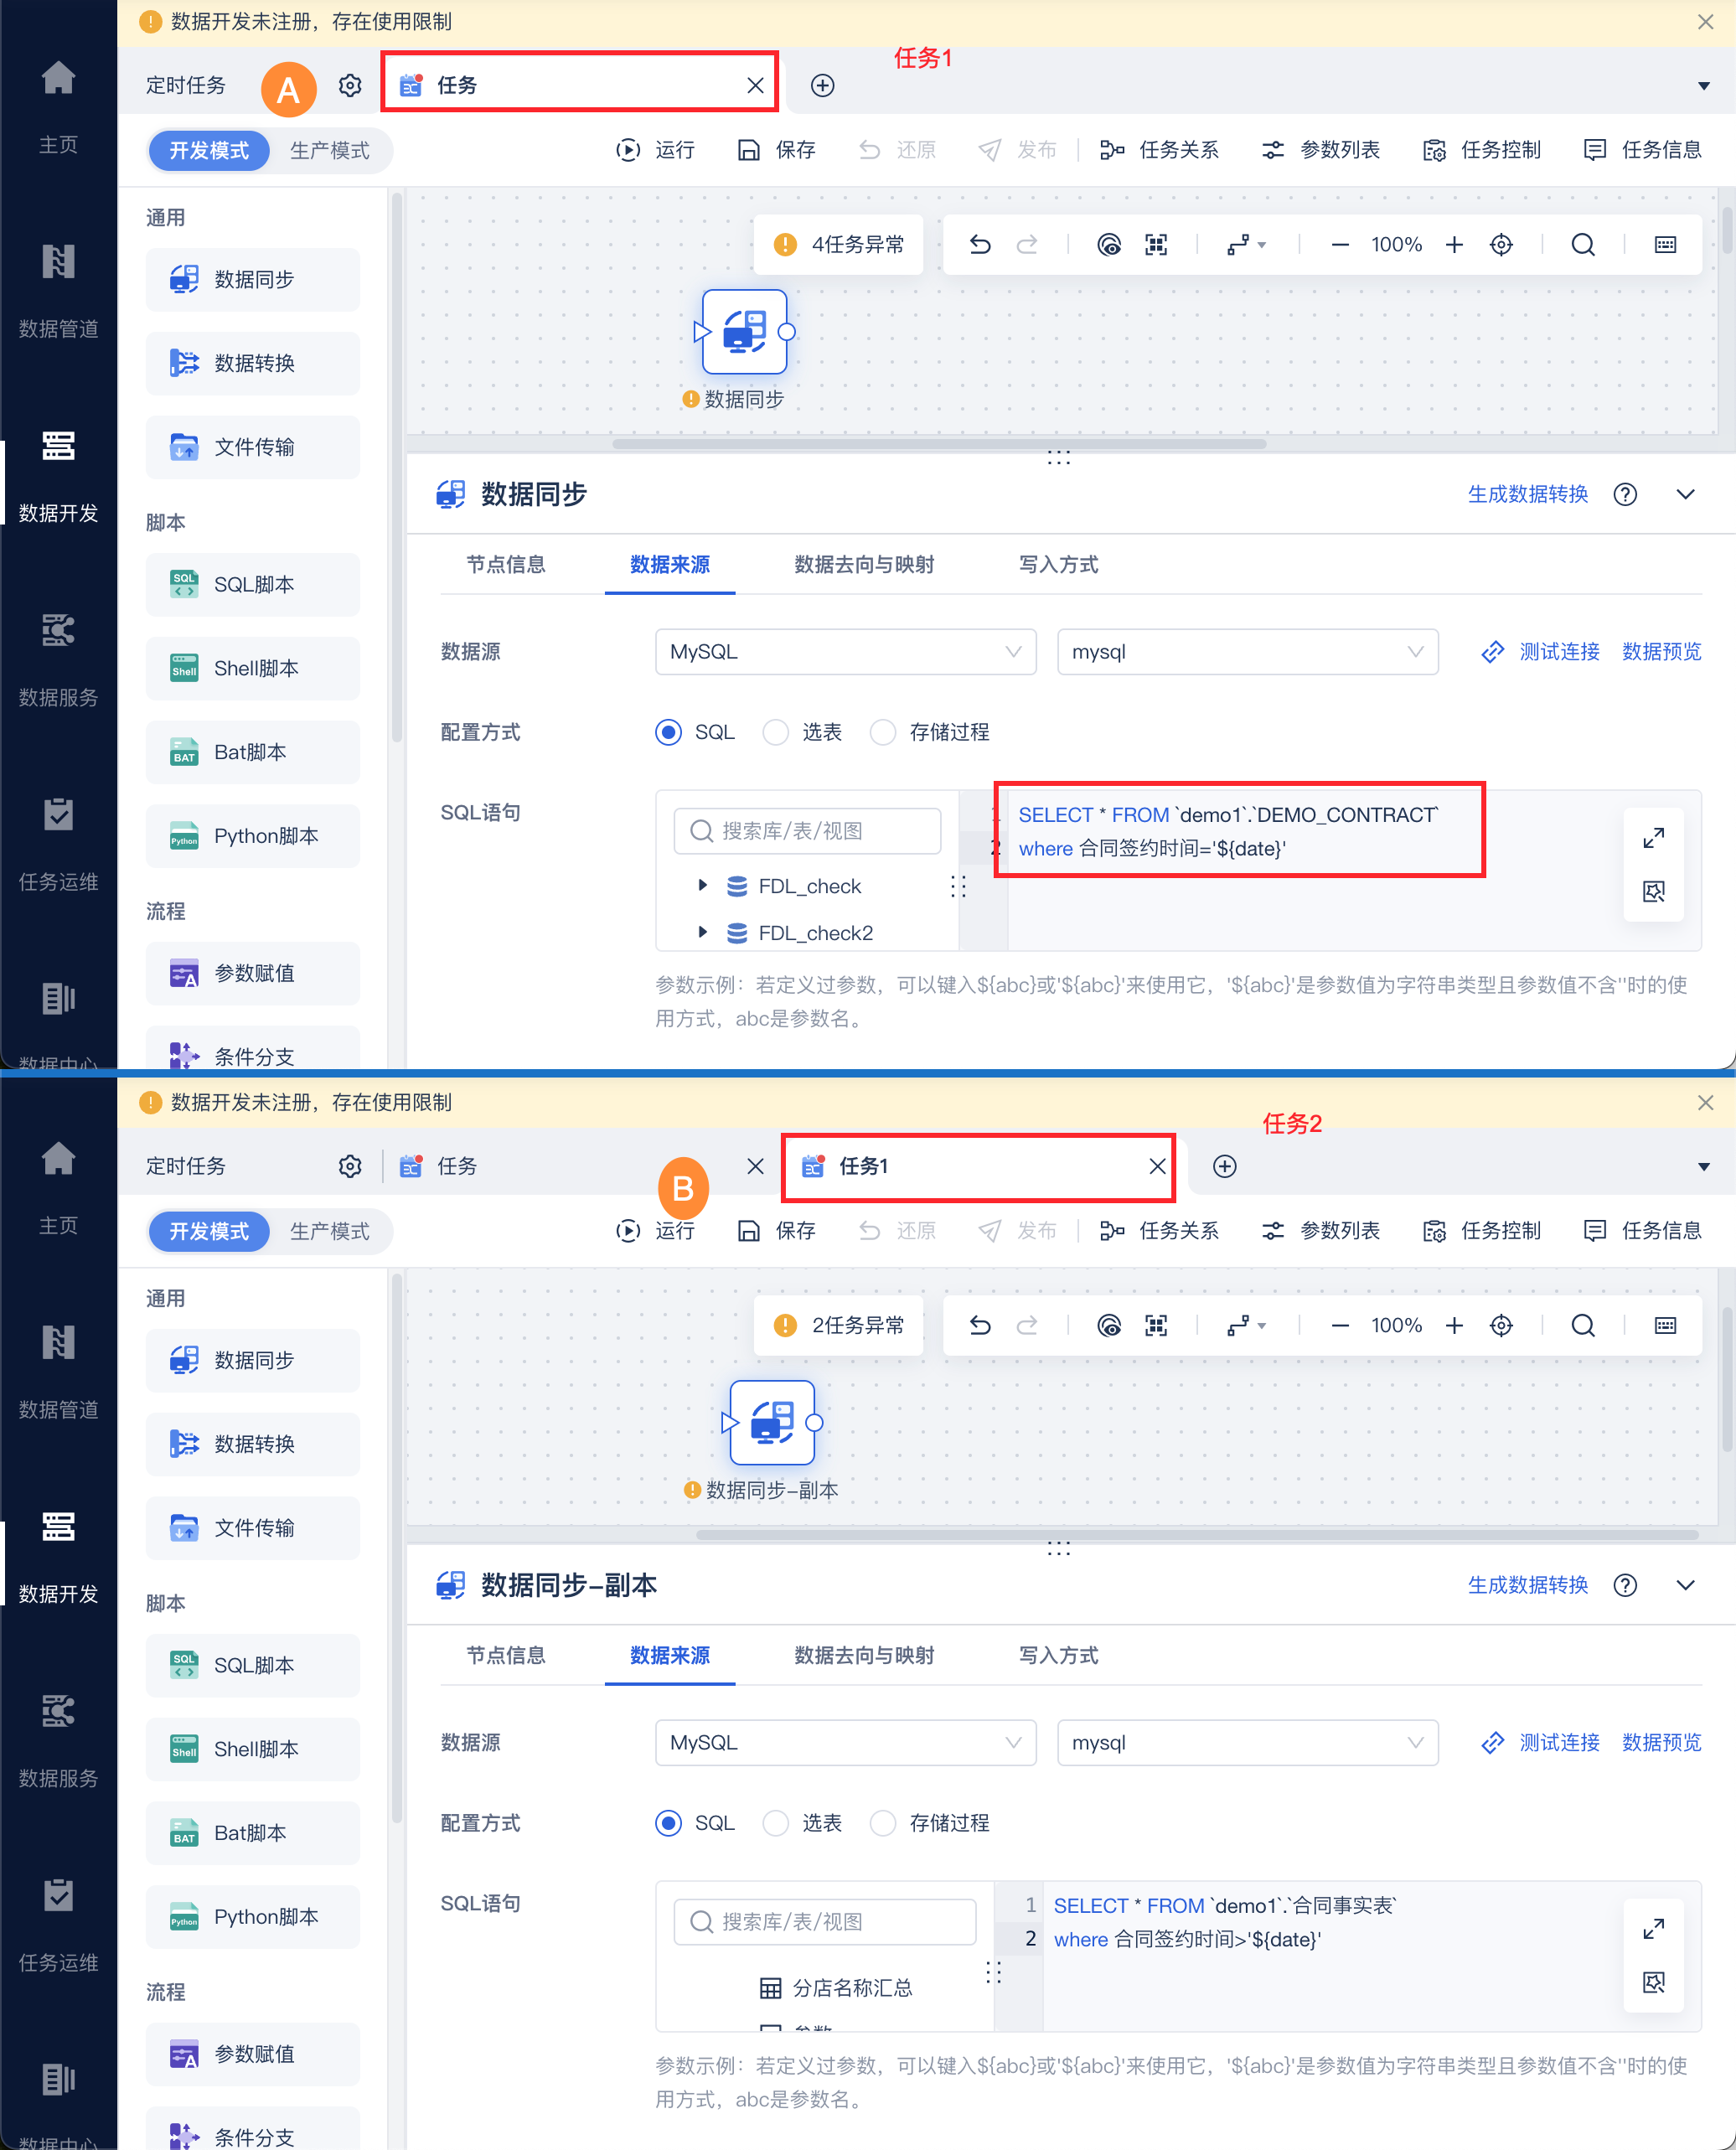Select the 分店名称汇总 table entry
The width and height of the screenshot is (1736, 2150).
coord(851,1988)
